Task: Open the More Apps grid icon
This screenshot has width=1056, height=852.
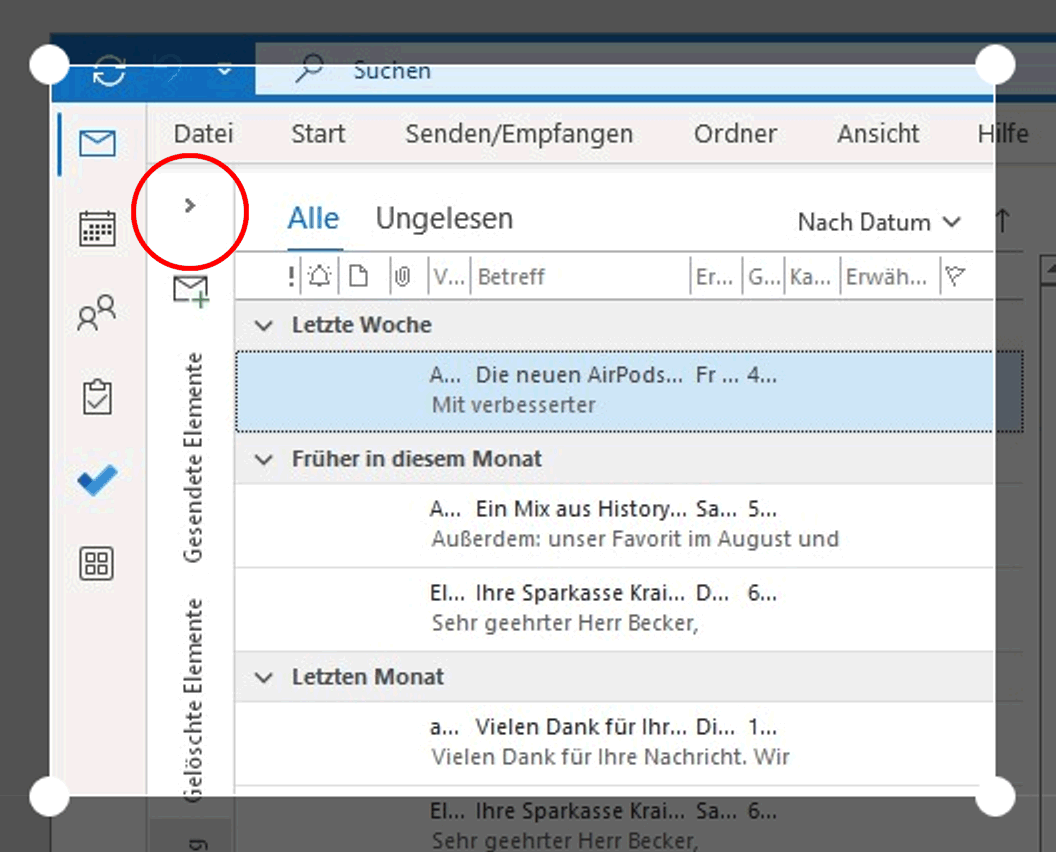Action: tap(97, 564)
